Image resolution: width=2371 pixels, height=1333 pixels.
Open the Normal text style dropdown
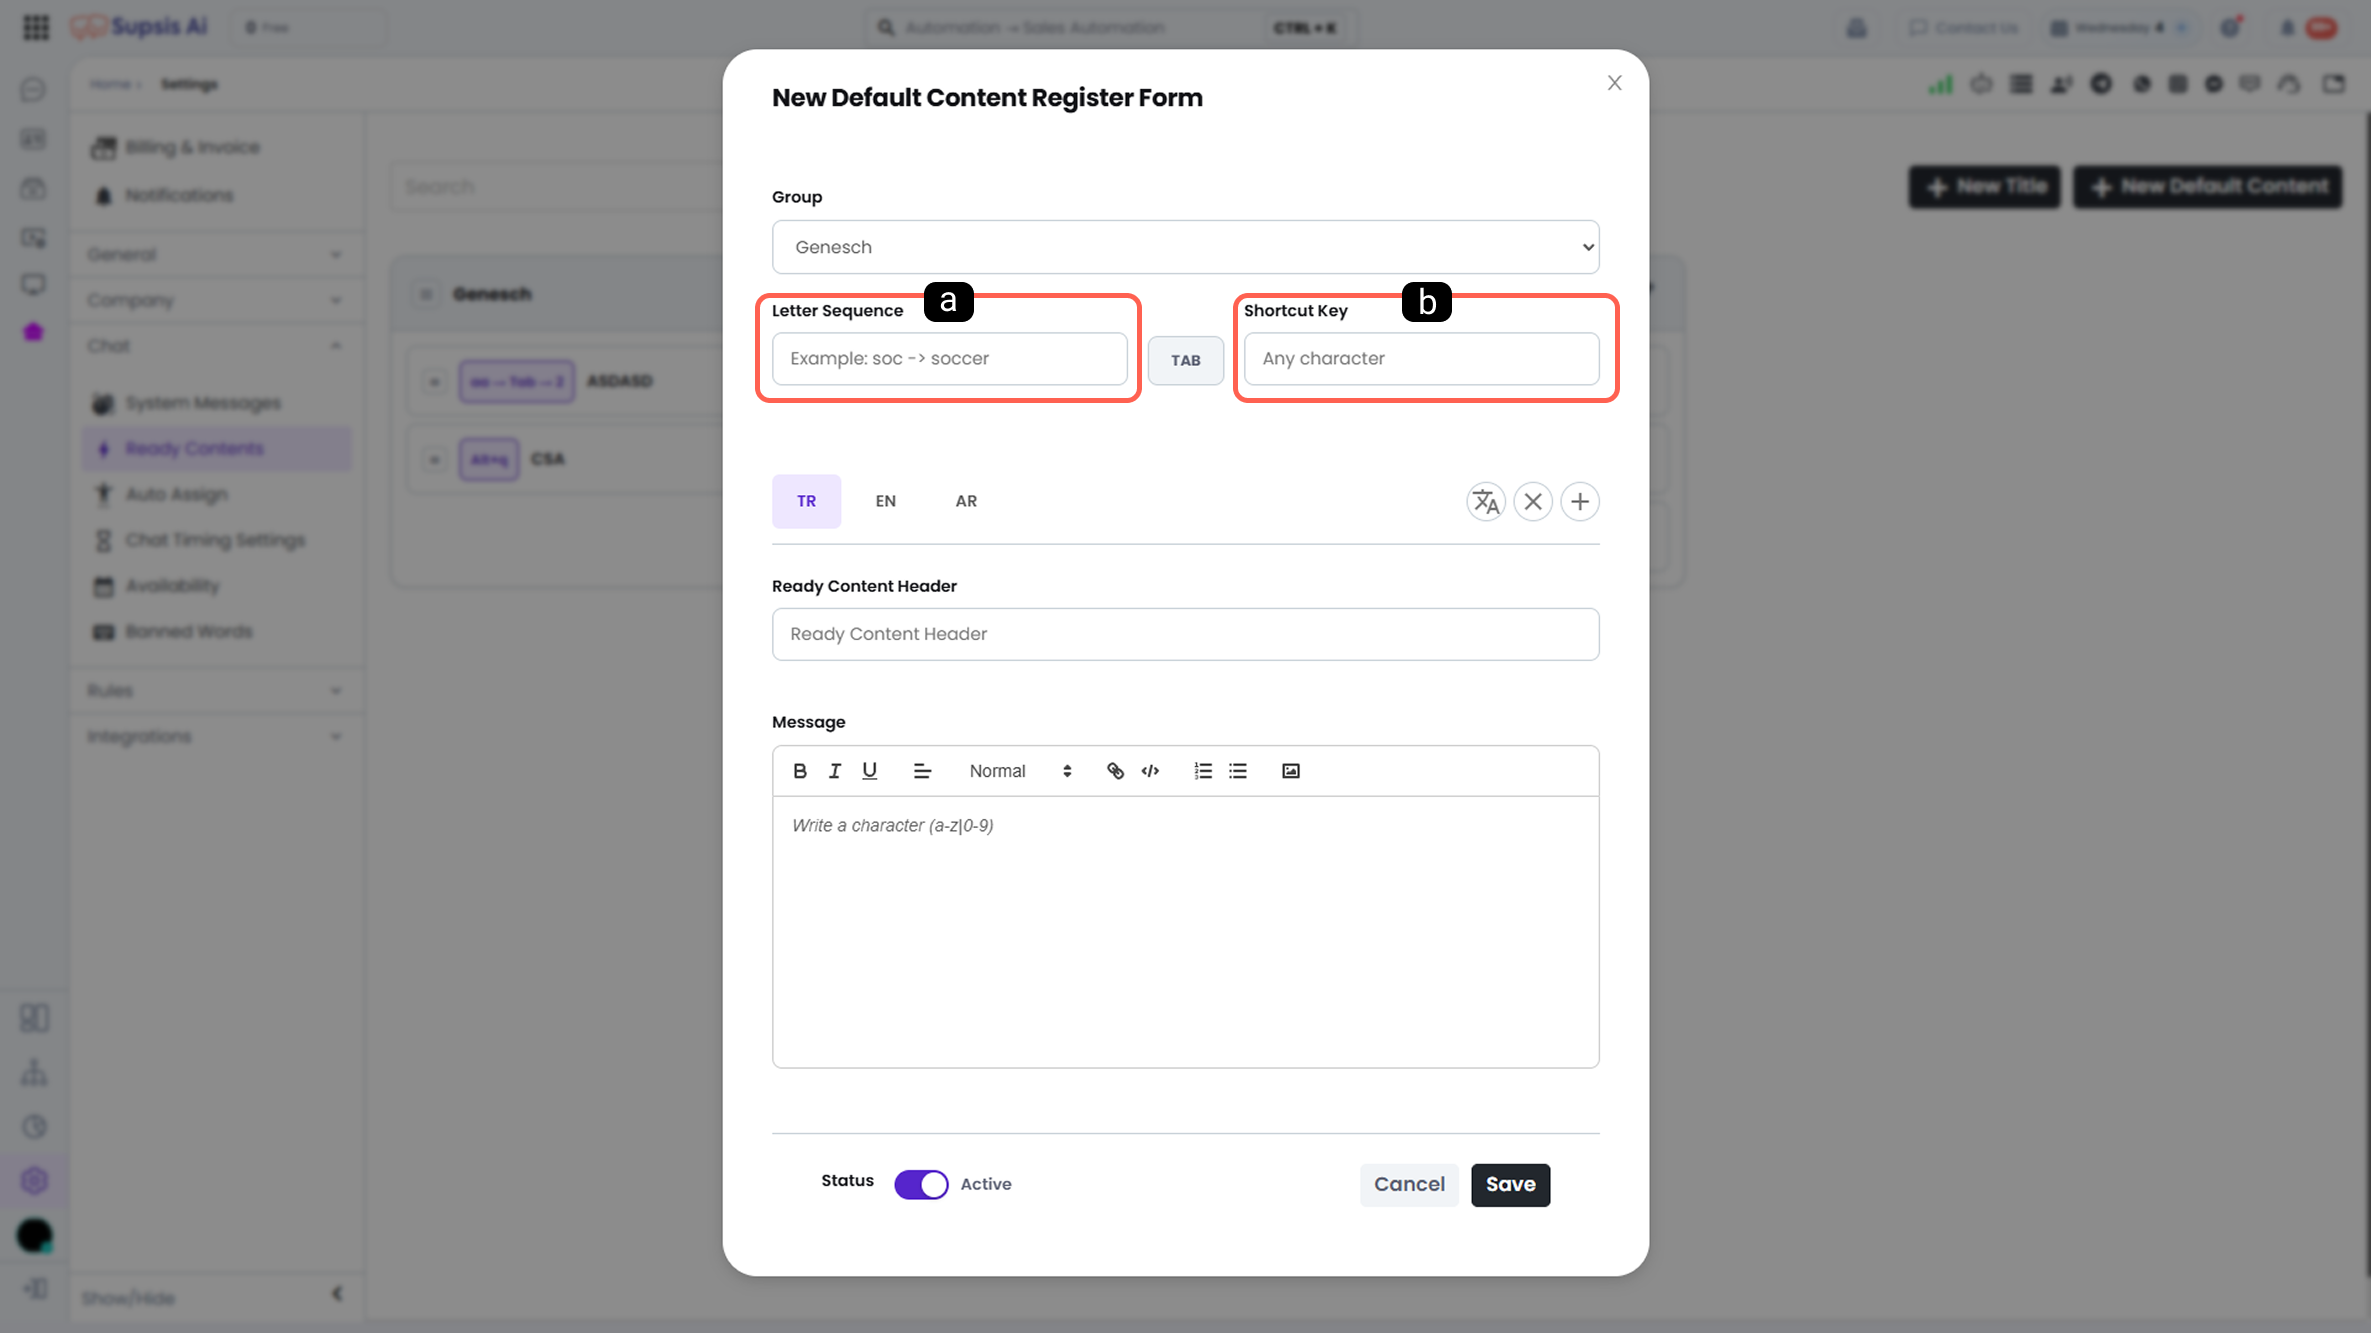click(x=1020, y=771)
